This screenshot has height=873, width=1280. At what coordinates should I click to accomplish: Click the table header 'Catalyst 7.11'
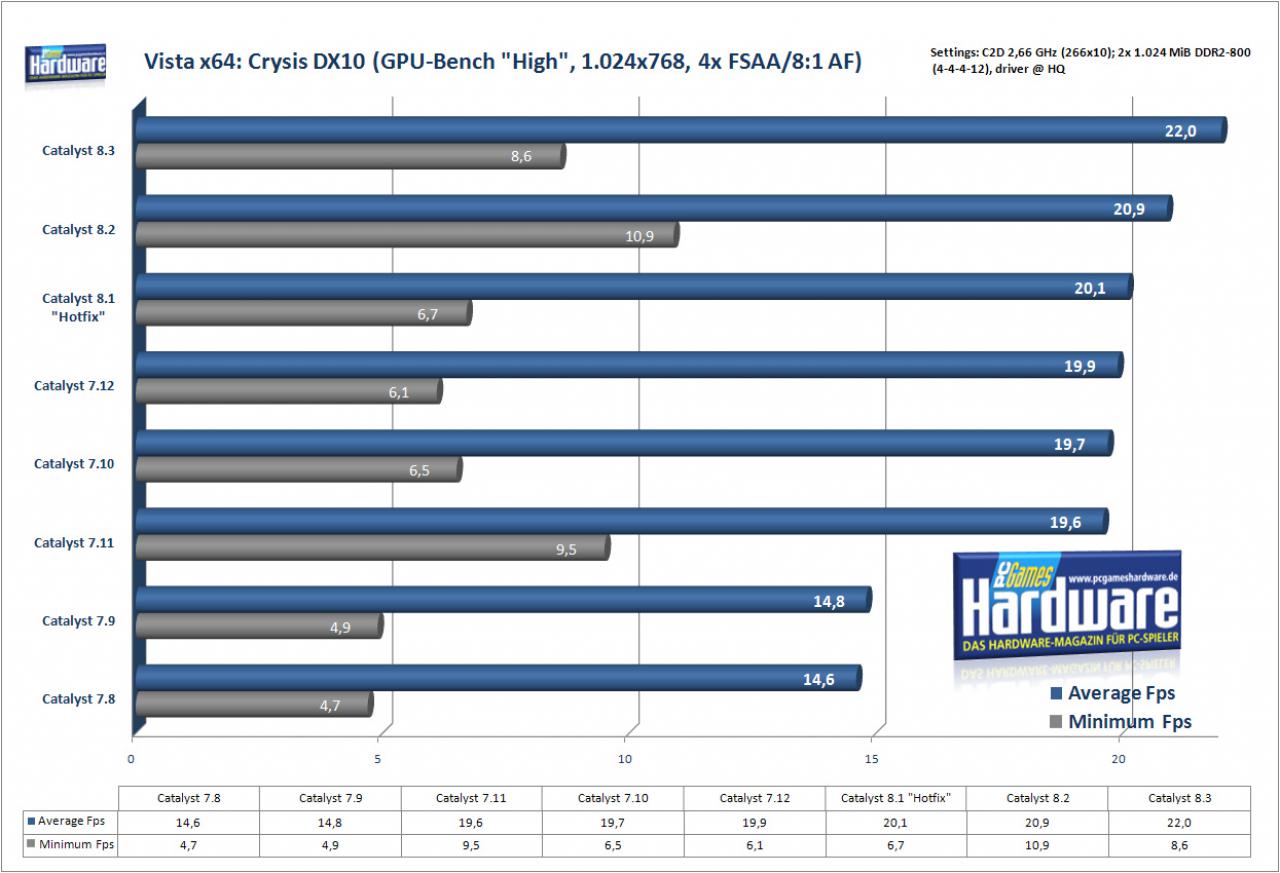click(x=472, y=798)
